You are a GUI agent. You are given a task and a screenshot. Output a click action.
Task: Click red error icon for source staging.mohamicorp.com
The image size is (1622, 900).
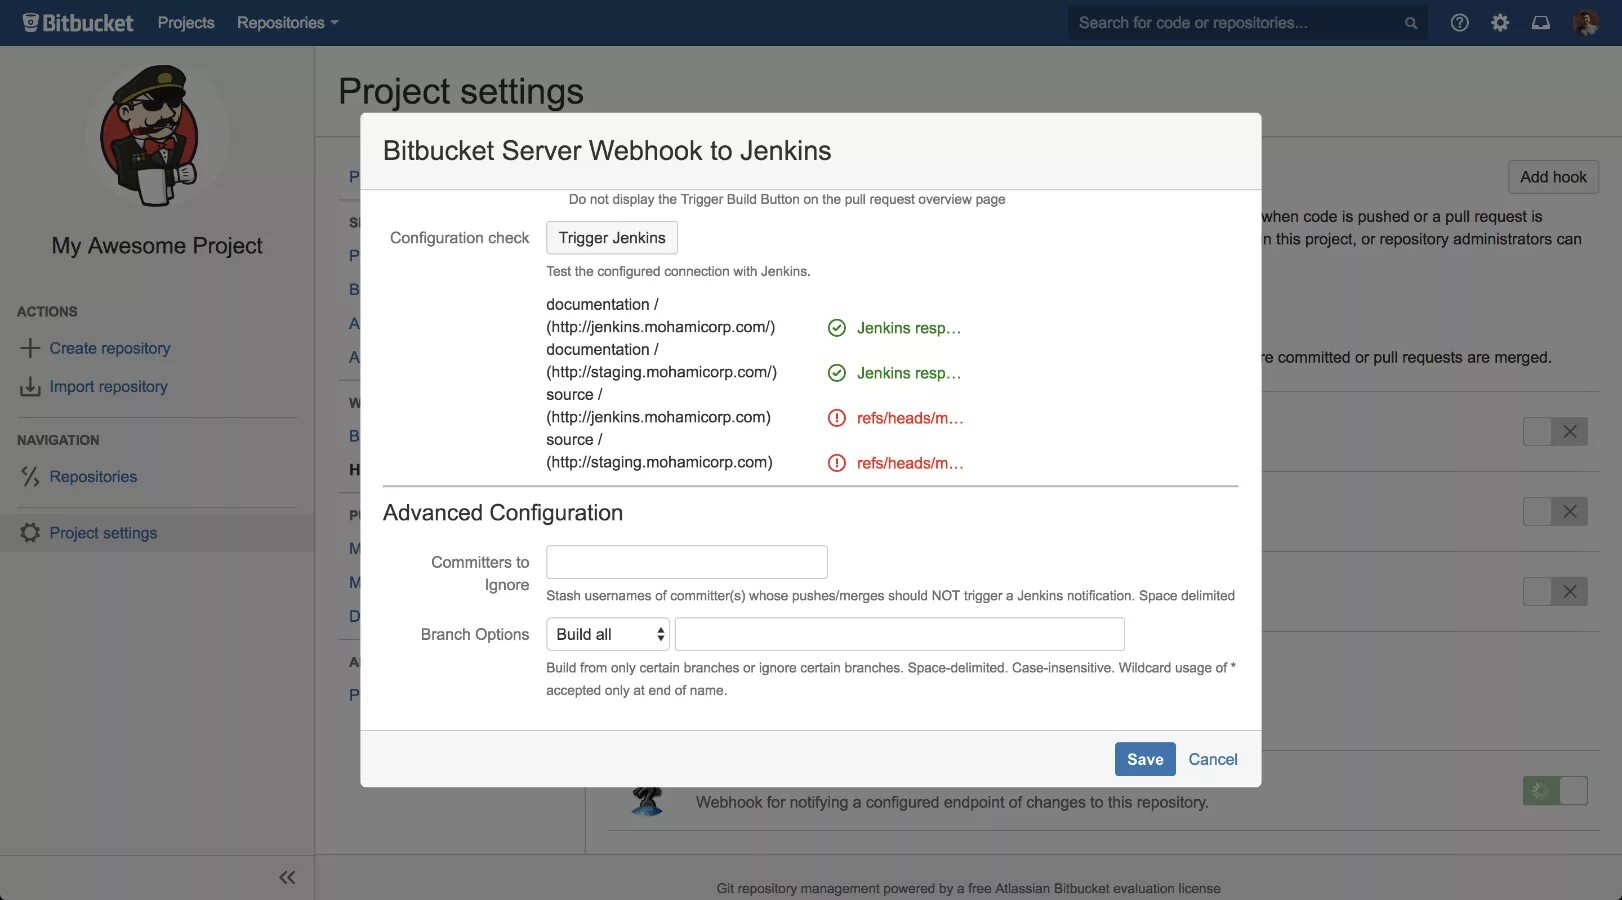point(837,463)
